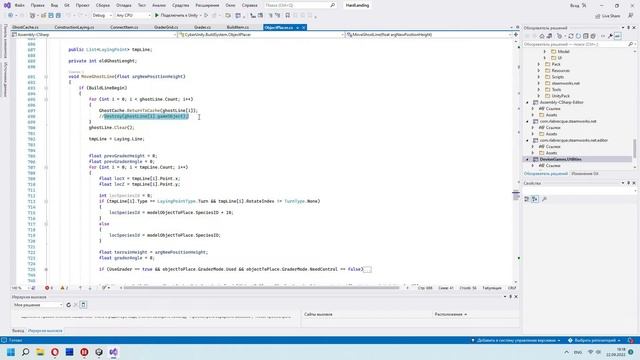Switch to ConnectItem.cs tab
640x360 pixels.
(124, 27)
